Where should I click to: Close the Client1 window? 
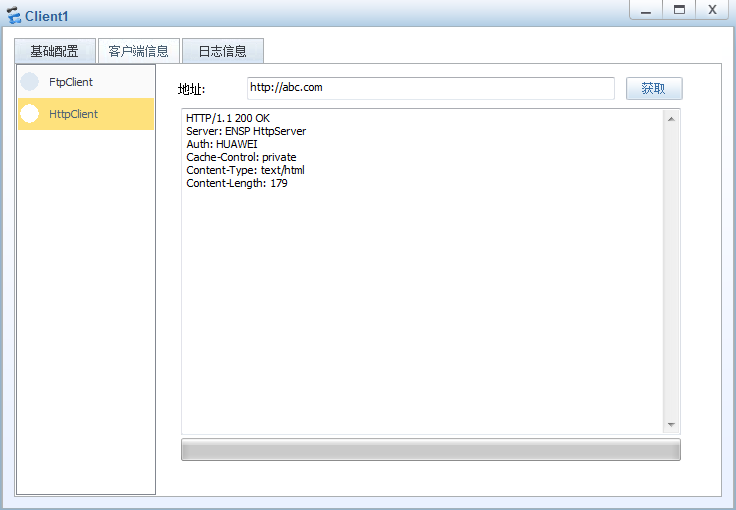[712, 9]
